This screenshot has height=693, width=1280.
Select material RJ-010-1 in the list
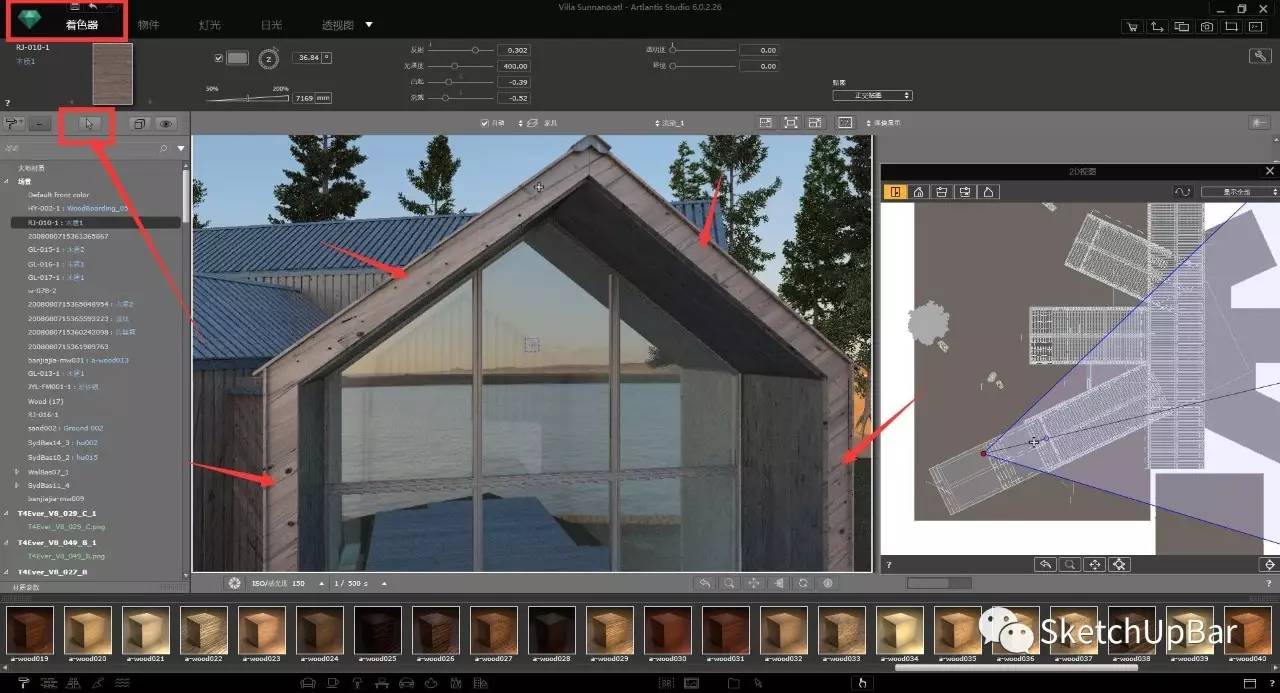pos(96,222)
